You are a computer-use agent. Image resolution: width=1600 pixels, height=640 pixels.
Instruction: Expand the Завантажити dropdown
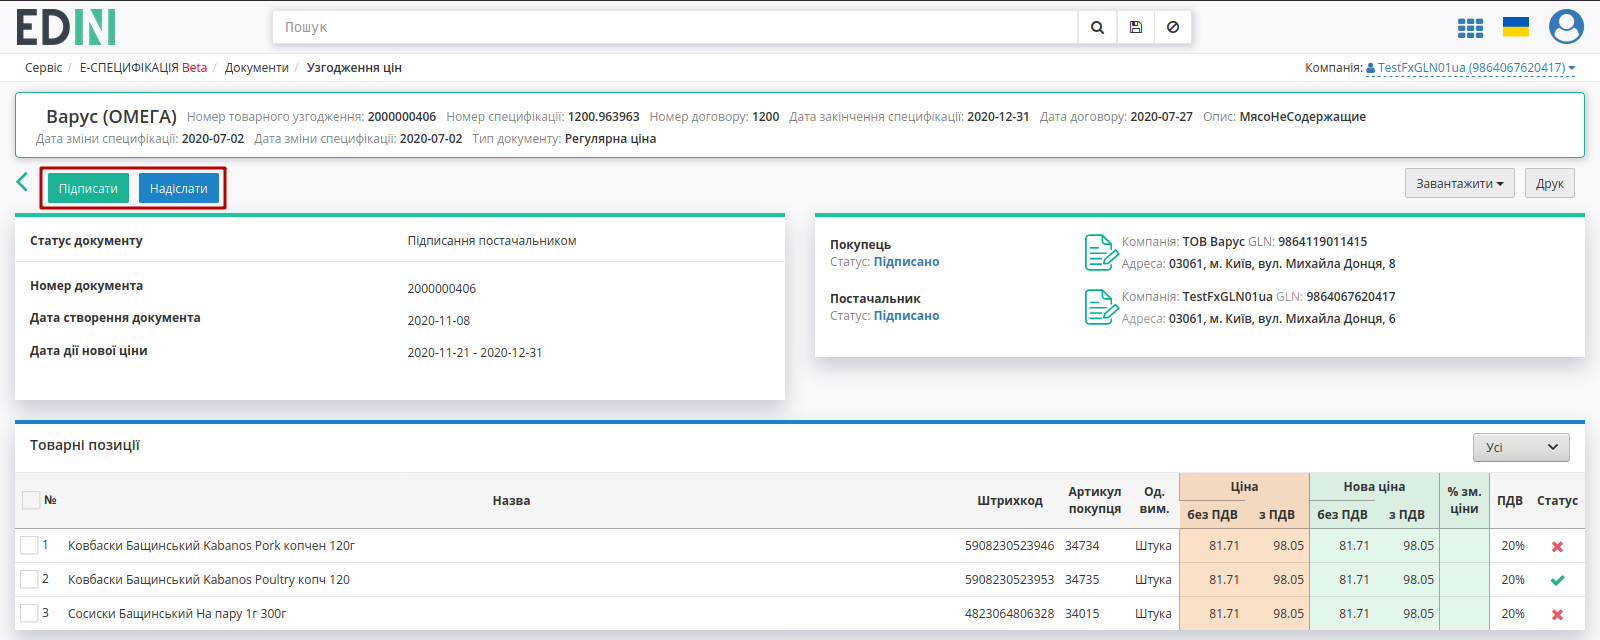click(x=1460, y=183)
